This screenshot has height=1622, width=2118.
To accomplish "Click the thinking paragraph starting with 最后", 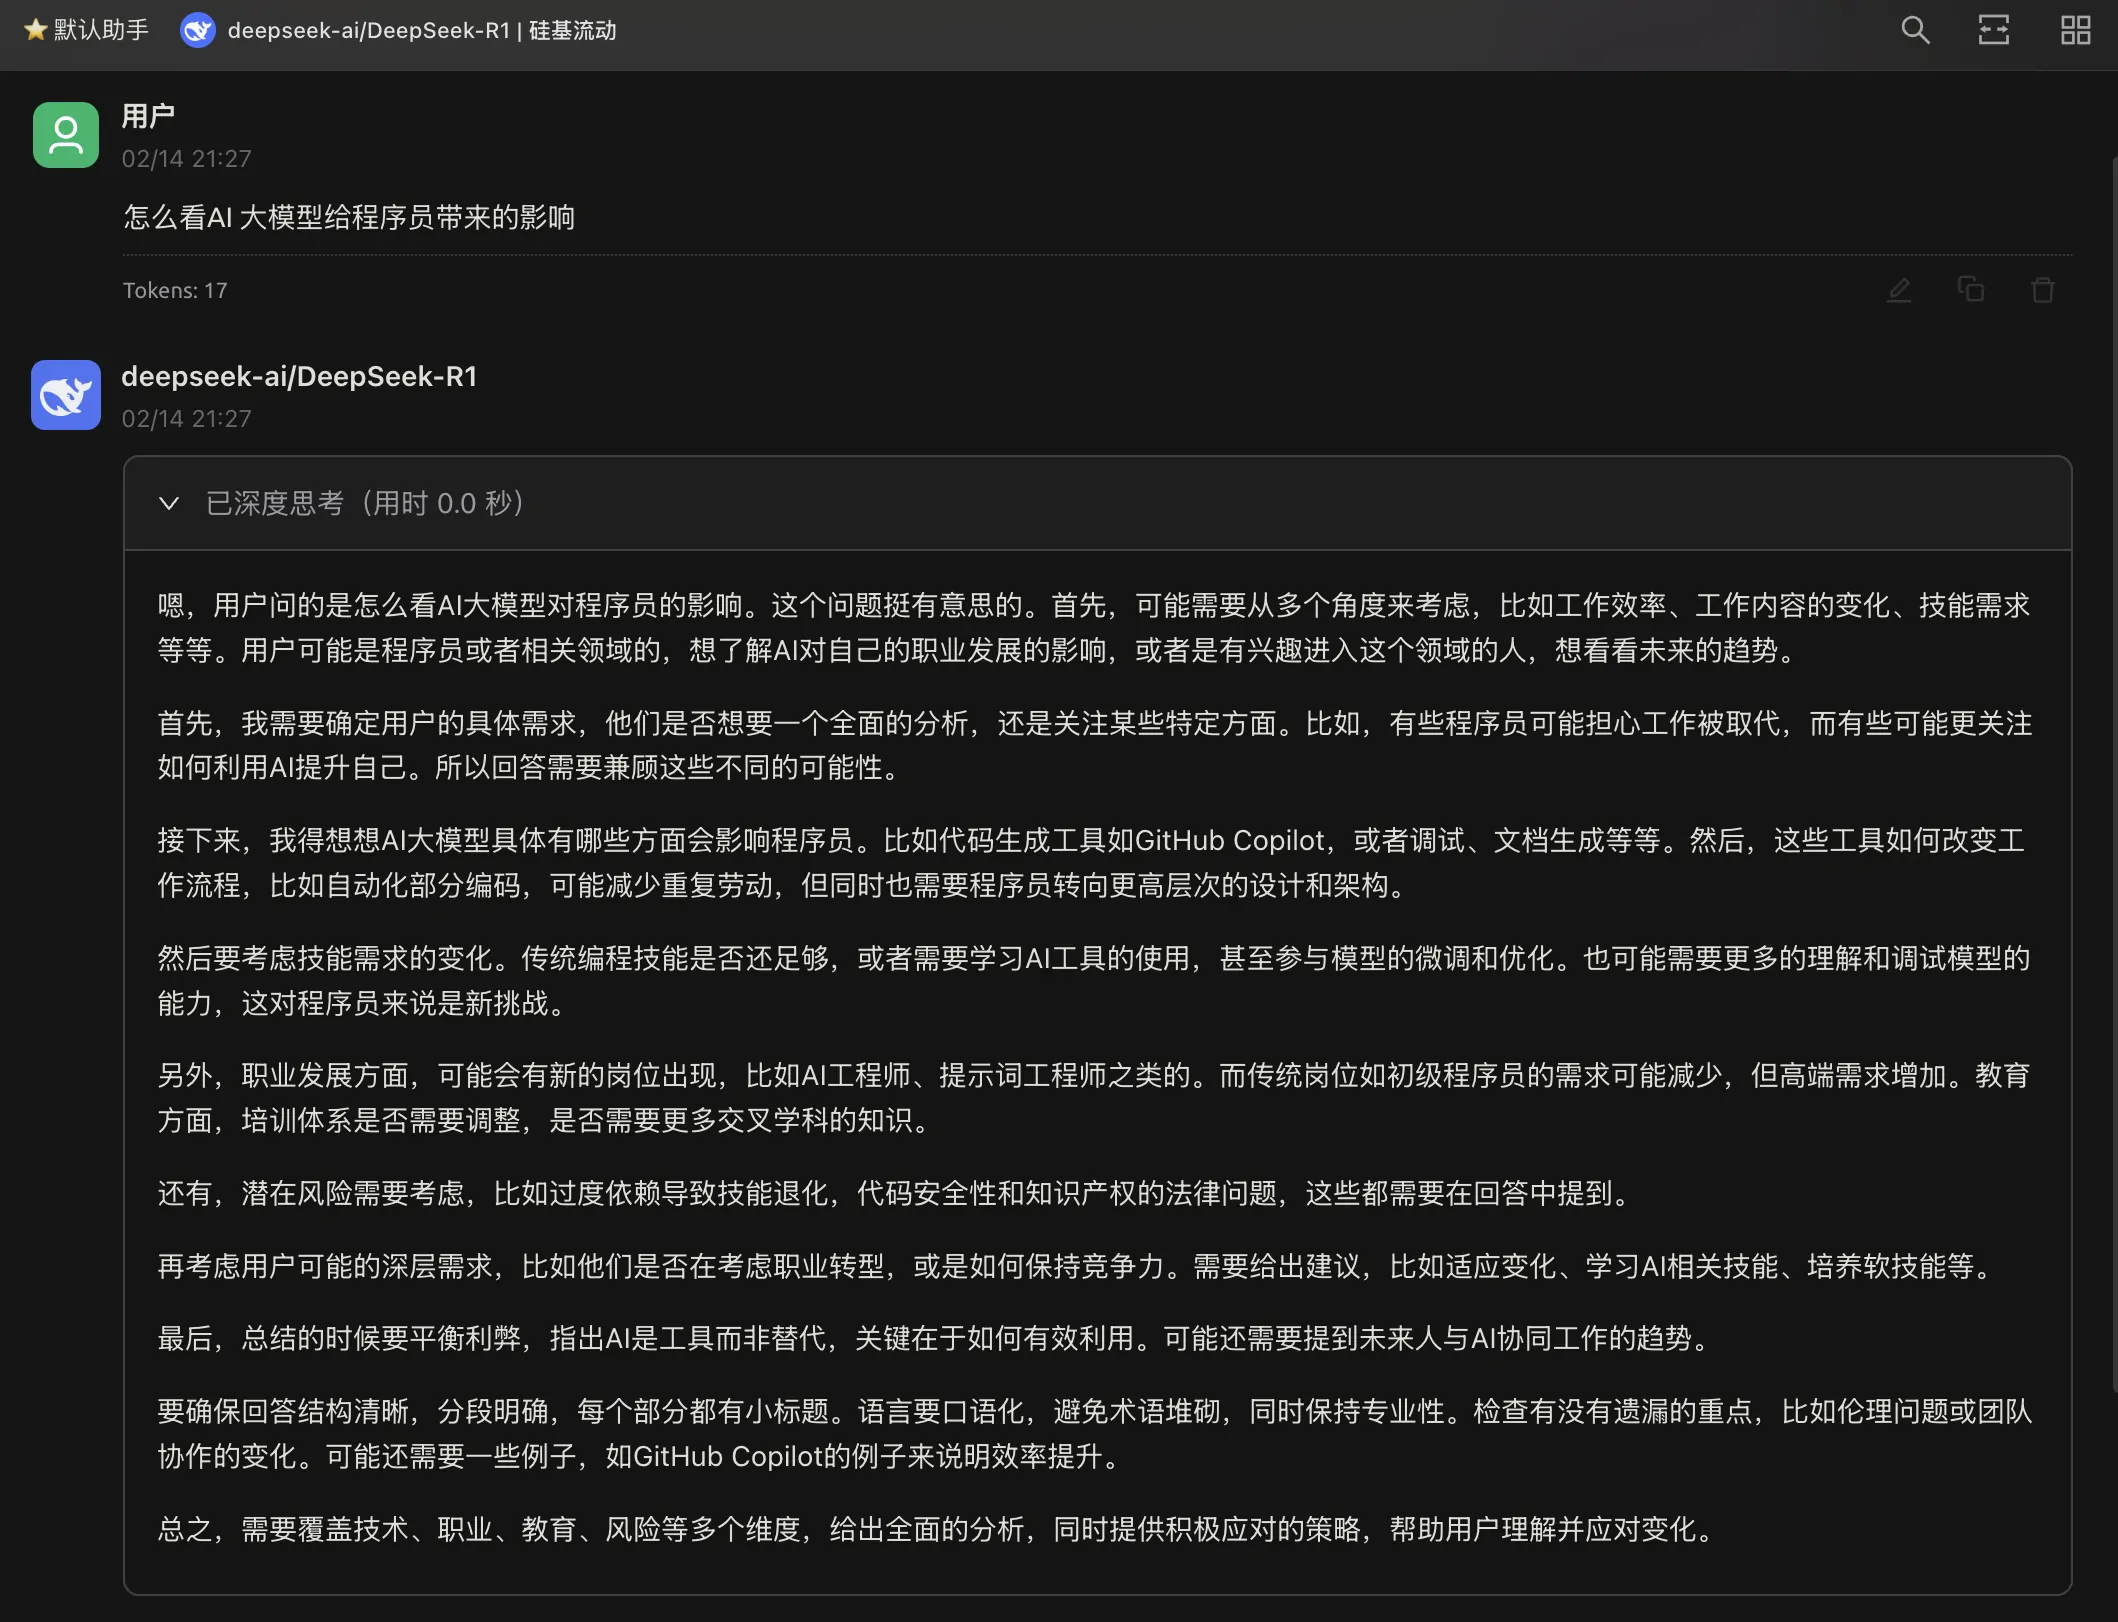I will (x=936, y=1338).
